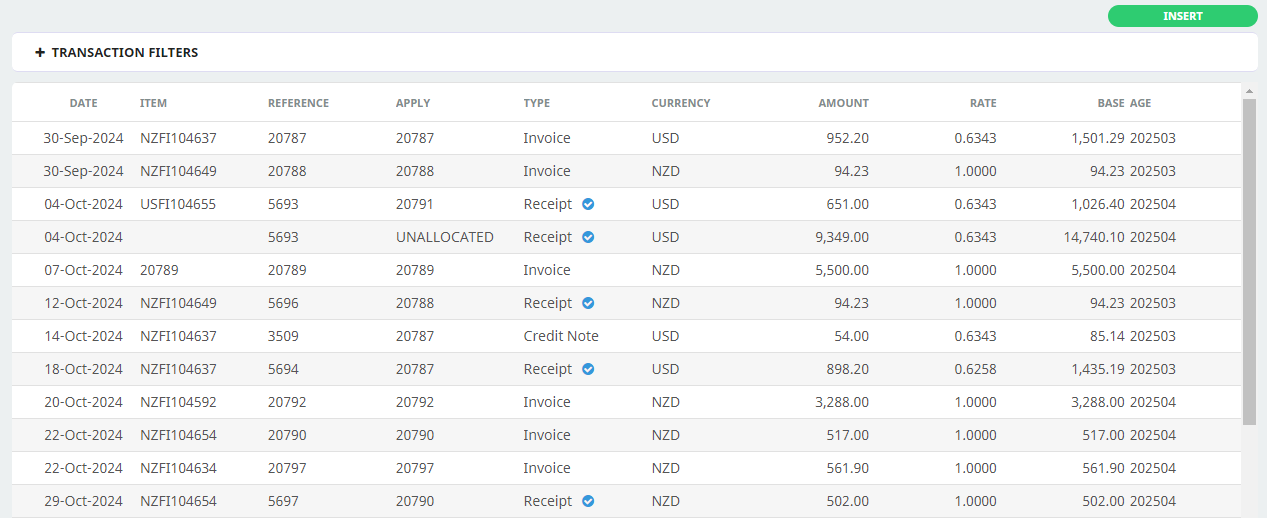Click plus icon beside Transaction Filters

[40, 52]
